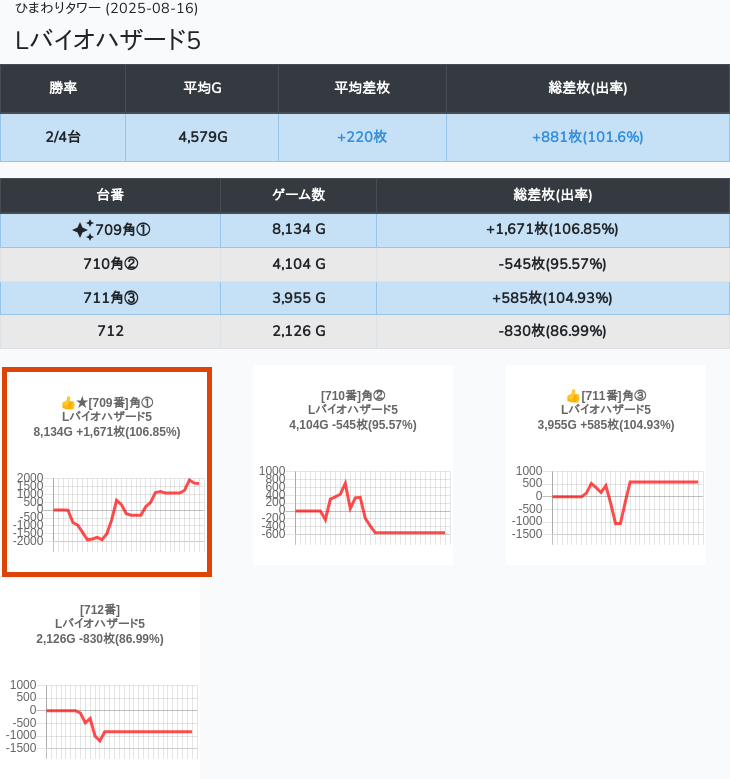
Task: Click the thumbs-up icon on the 711番 card
Action: [573, 396]
